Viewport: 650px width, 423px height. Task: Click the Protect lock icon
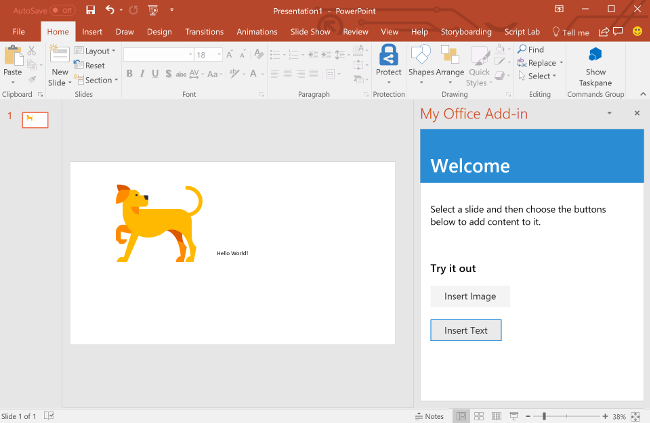388,55
